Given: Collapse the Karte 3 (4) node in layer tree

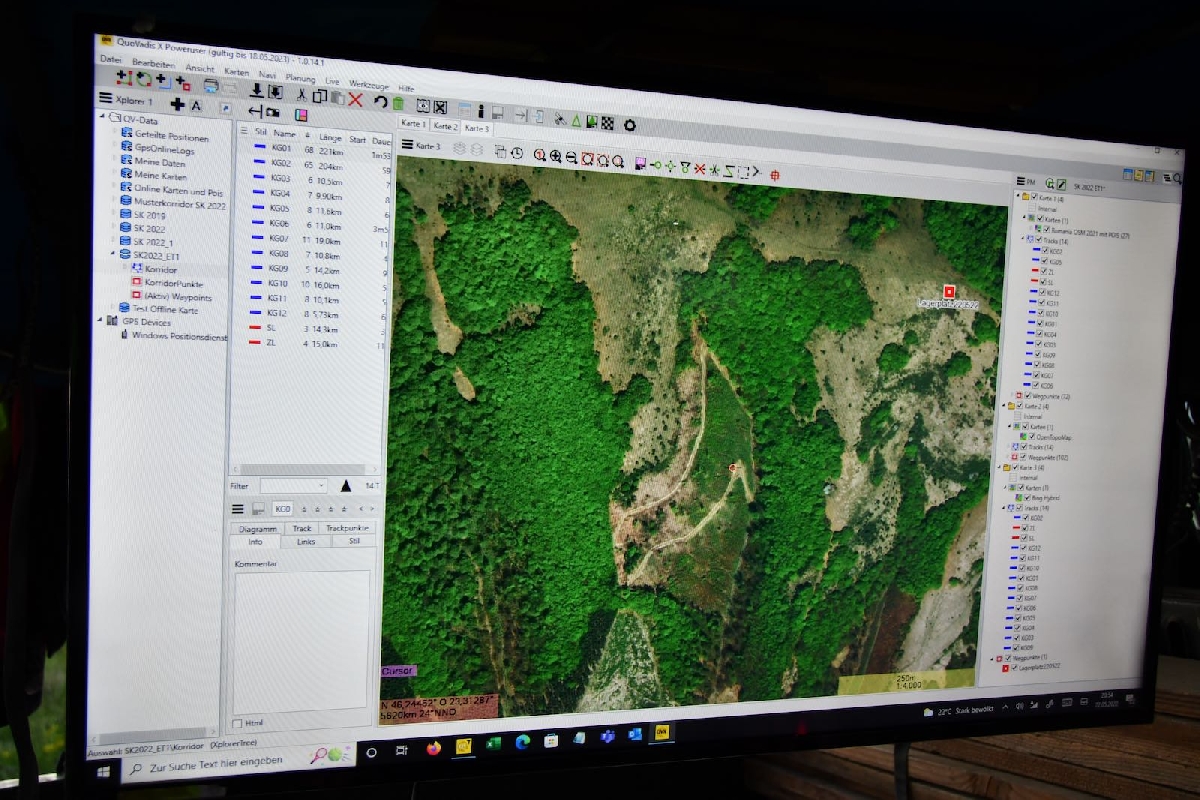Looking at the screenshot, I should pos(999,467).
